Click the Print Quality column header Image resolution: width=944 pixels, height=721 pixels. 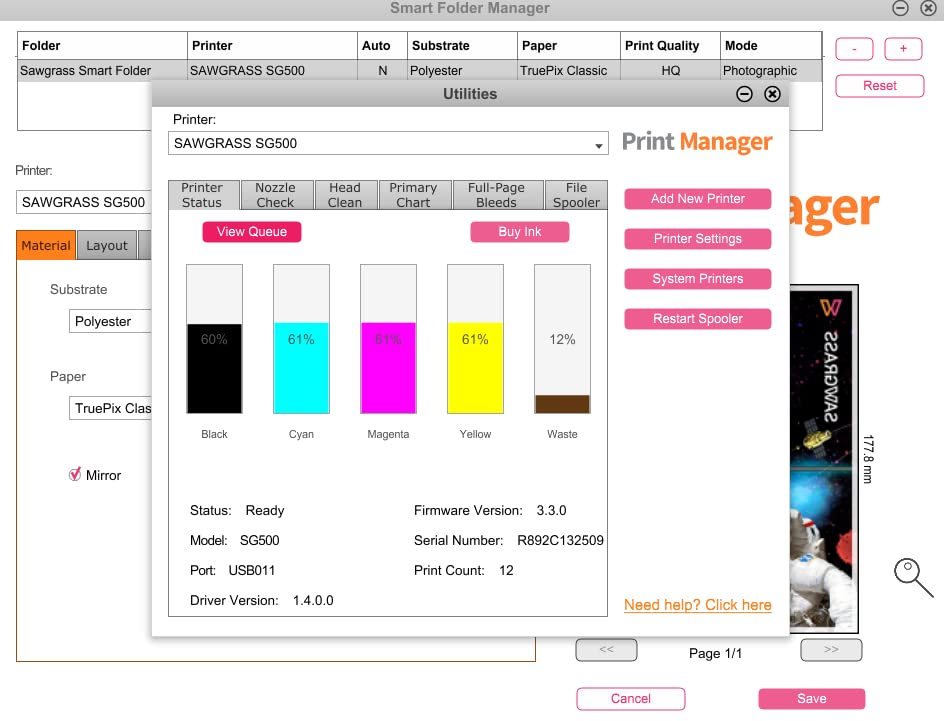[670, 46]
